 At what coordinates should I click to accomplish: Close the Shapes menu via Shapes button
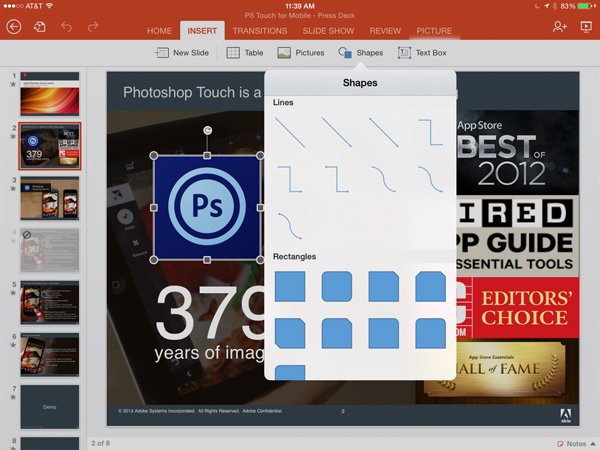coord(360,53)
